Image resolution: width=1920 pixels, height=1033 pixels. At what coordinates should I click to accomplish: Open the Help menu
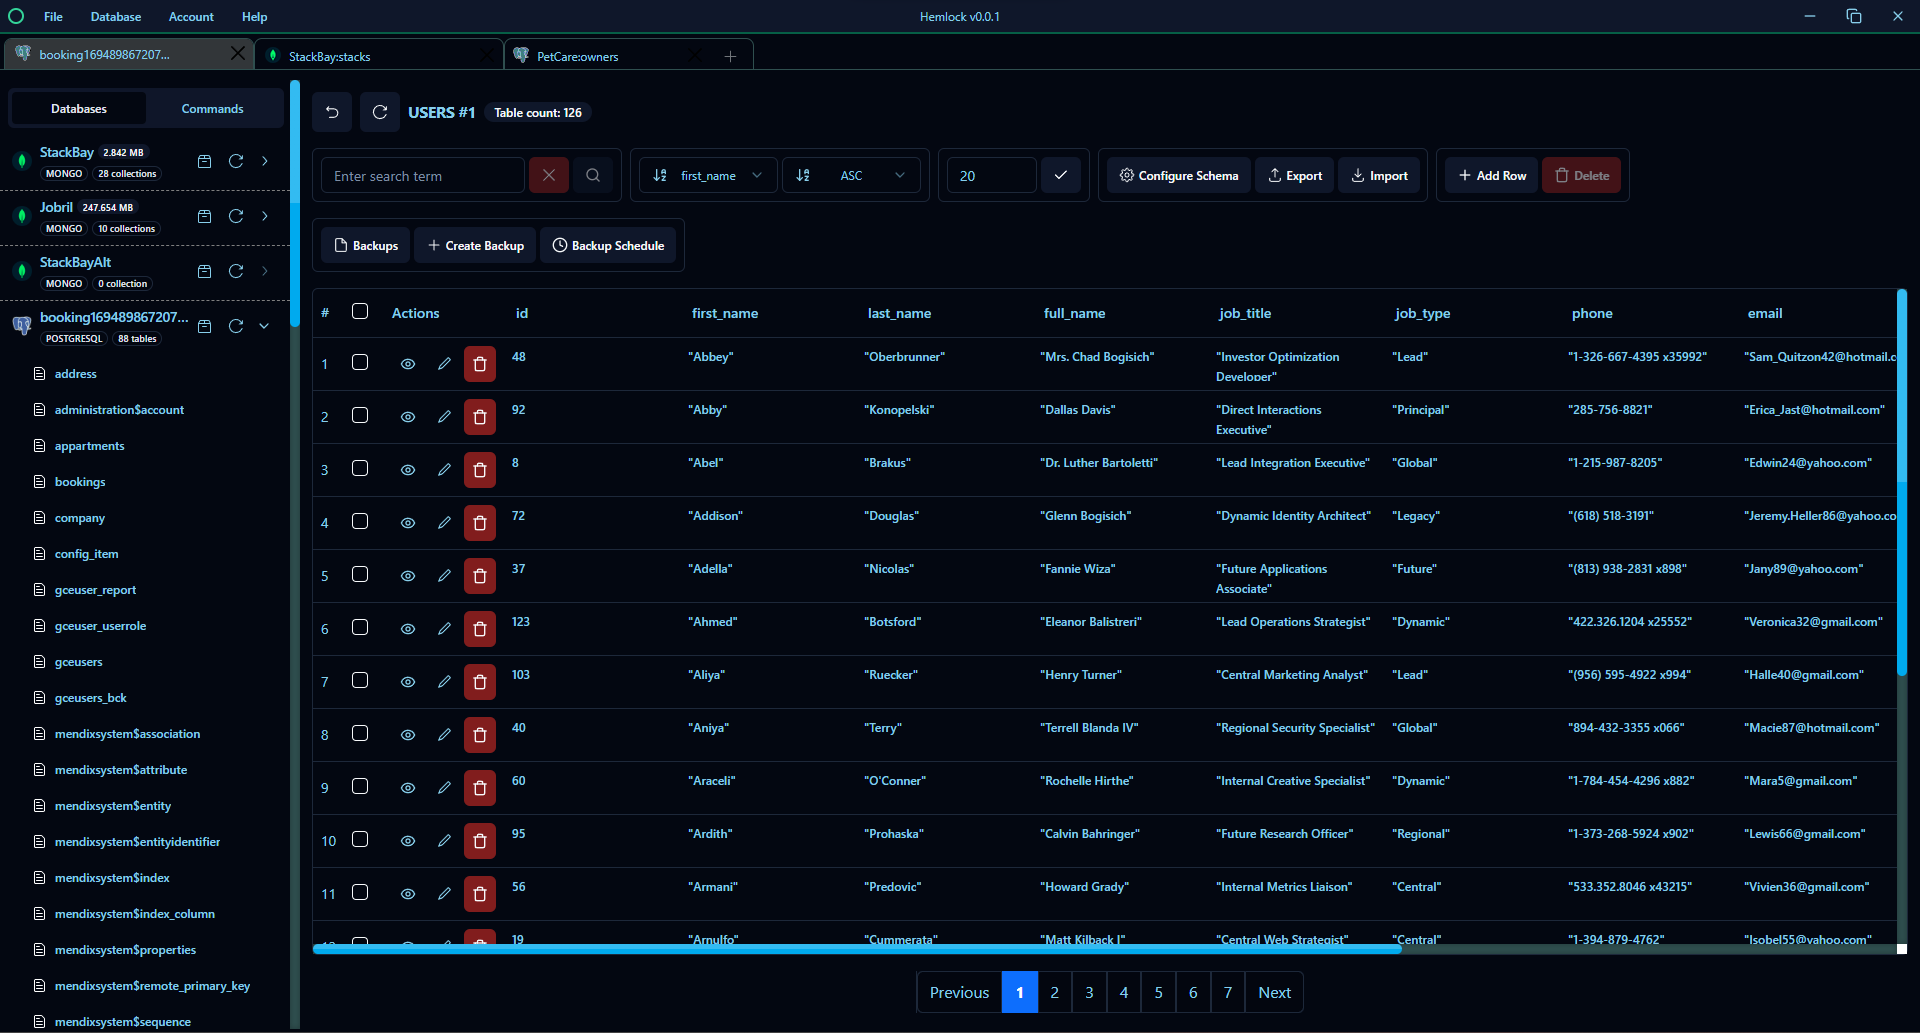coord(254,16)
